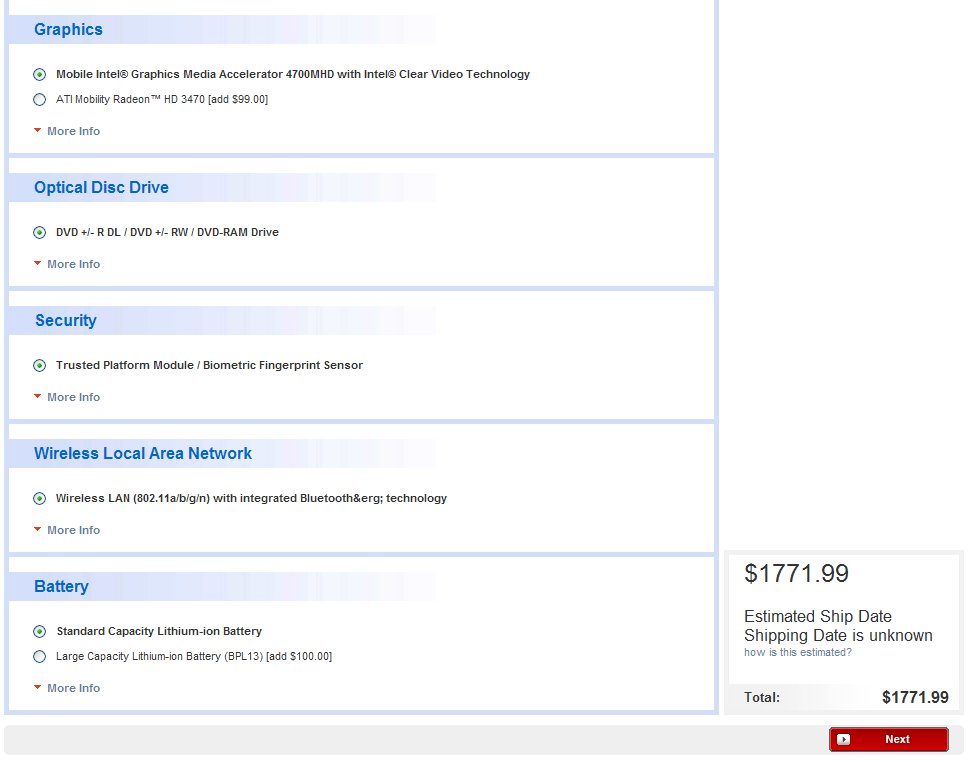This screenshot has width=974, height=762.
Task: Click 'Estimated Ship Date' label
Action: (817, 616)
